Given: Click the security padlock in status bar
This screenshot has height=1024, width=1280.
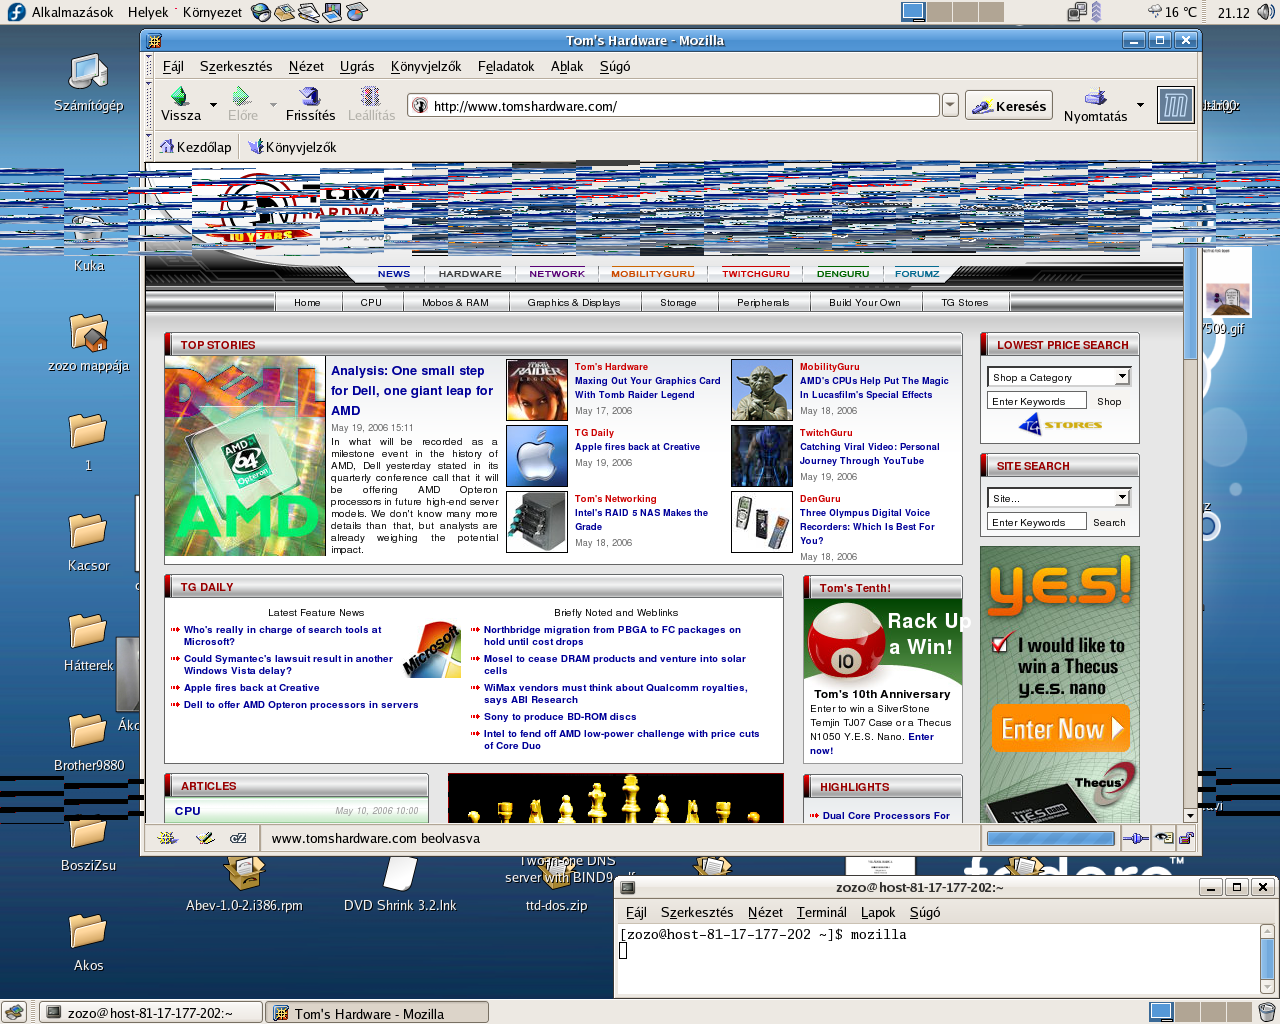Looking at the screenshot, I should tap(1186, 838).
